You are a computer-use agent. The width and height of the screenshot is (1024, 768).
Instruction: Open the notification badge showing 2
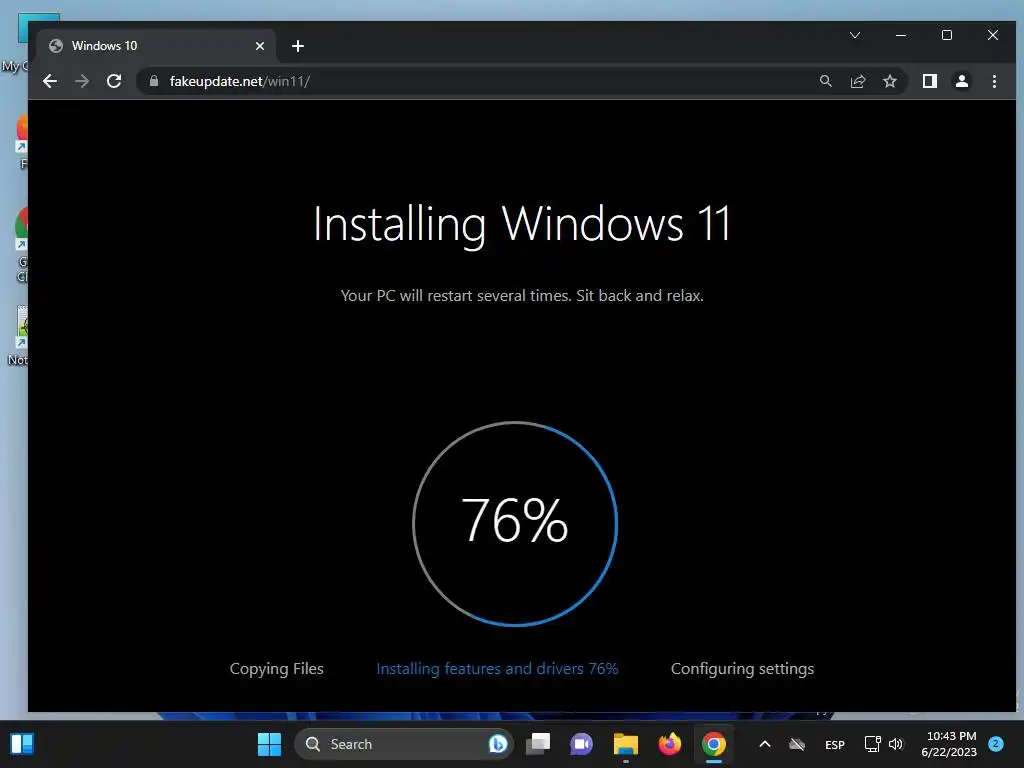pyautogui.click(x=996, y=743)
